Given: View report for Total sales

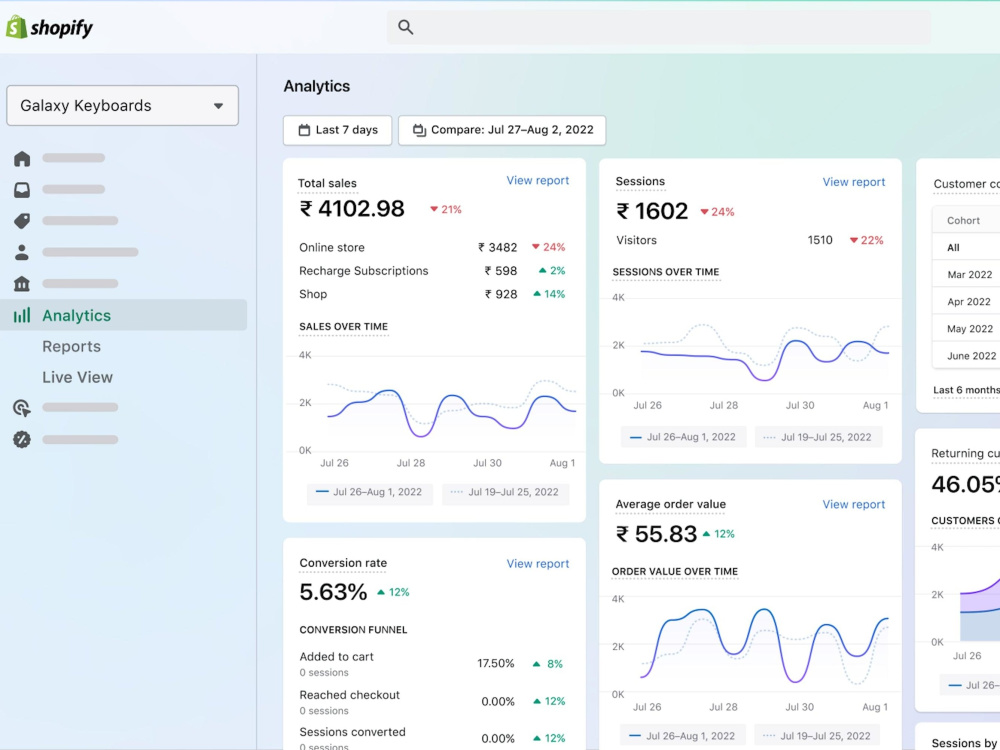Looking at the screenshot, I should [x=538, y=180].
